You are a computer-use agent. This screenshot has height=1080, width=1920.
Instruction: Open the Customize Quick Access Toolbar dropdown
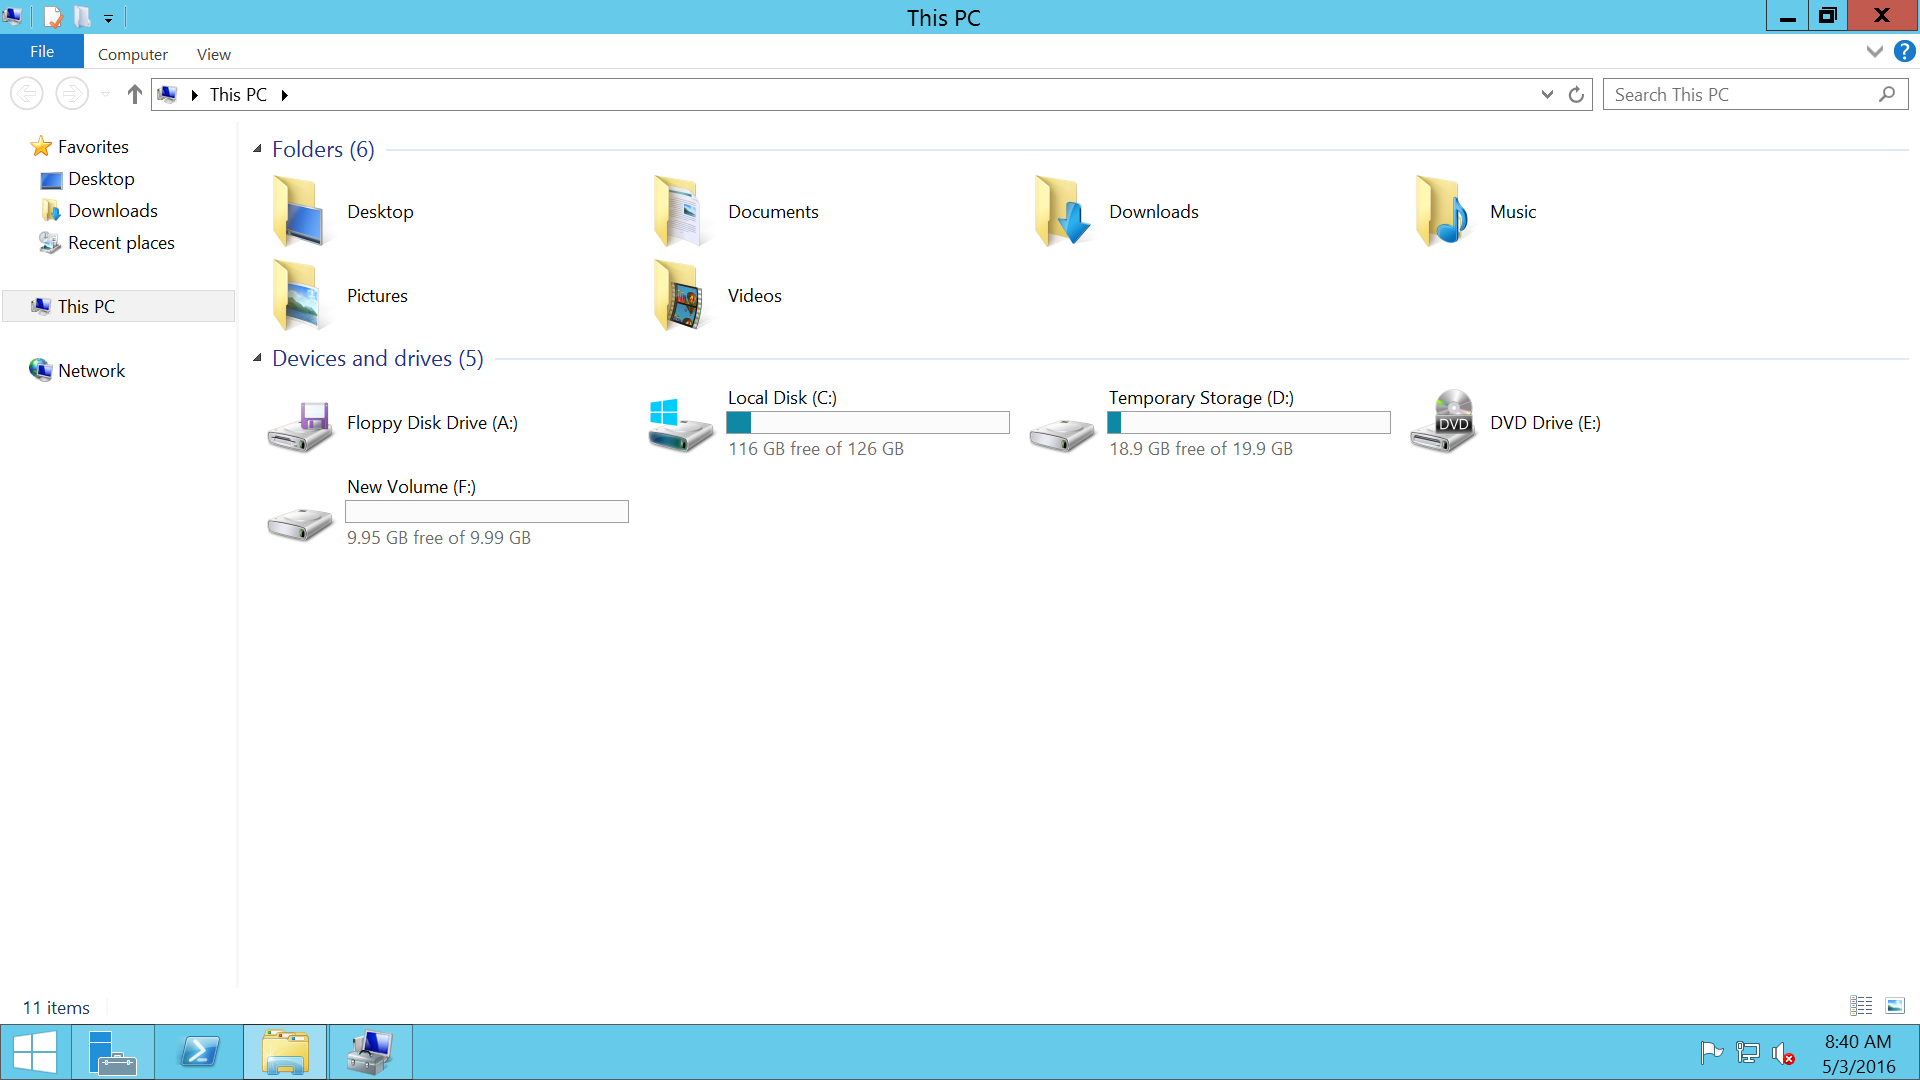point(108,18)
